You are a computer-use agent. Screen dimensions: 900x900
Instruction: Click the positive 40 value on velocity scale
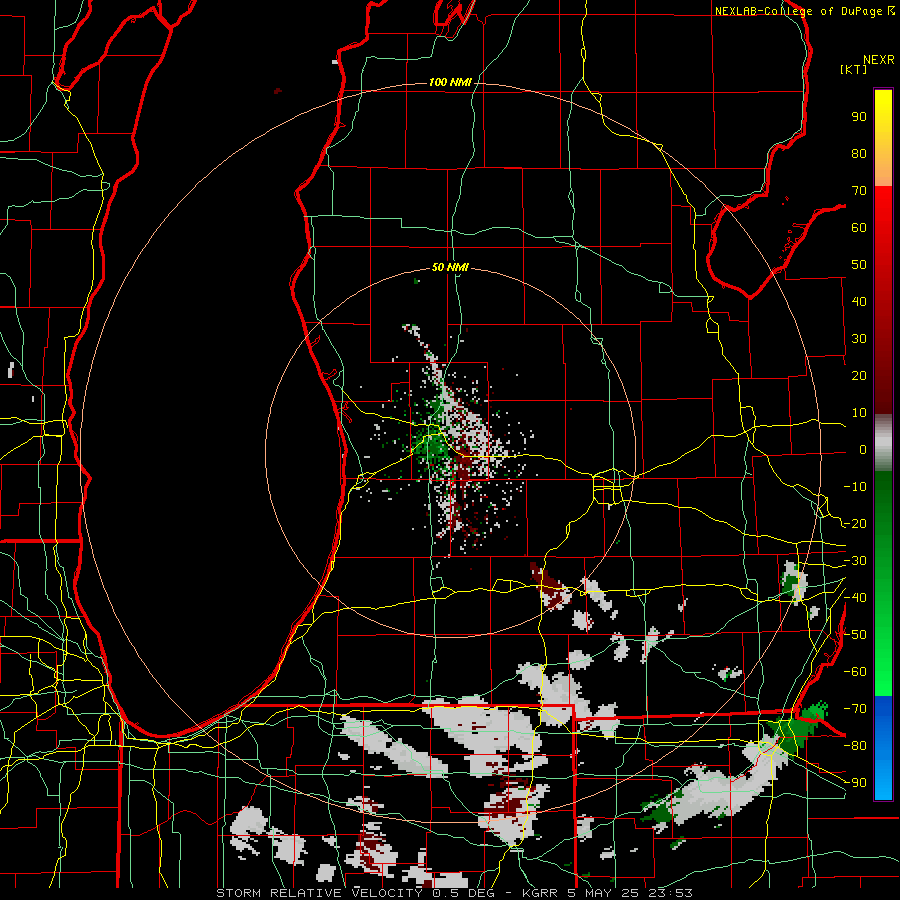859,301
